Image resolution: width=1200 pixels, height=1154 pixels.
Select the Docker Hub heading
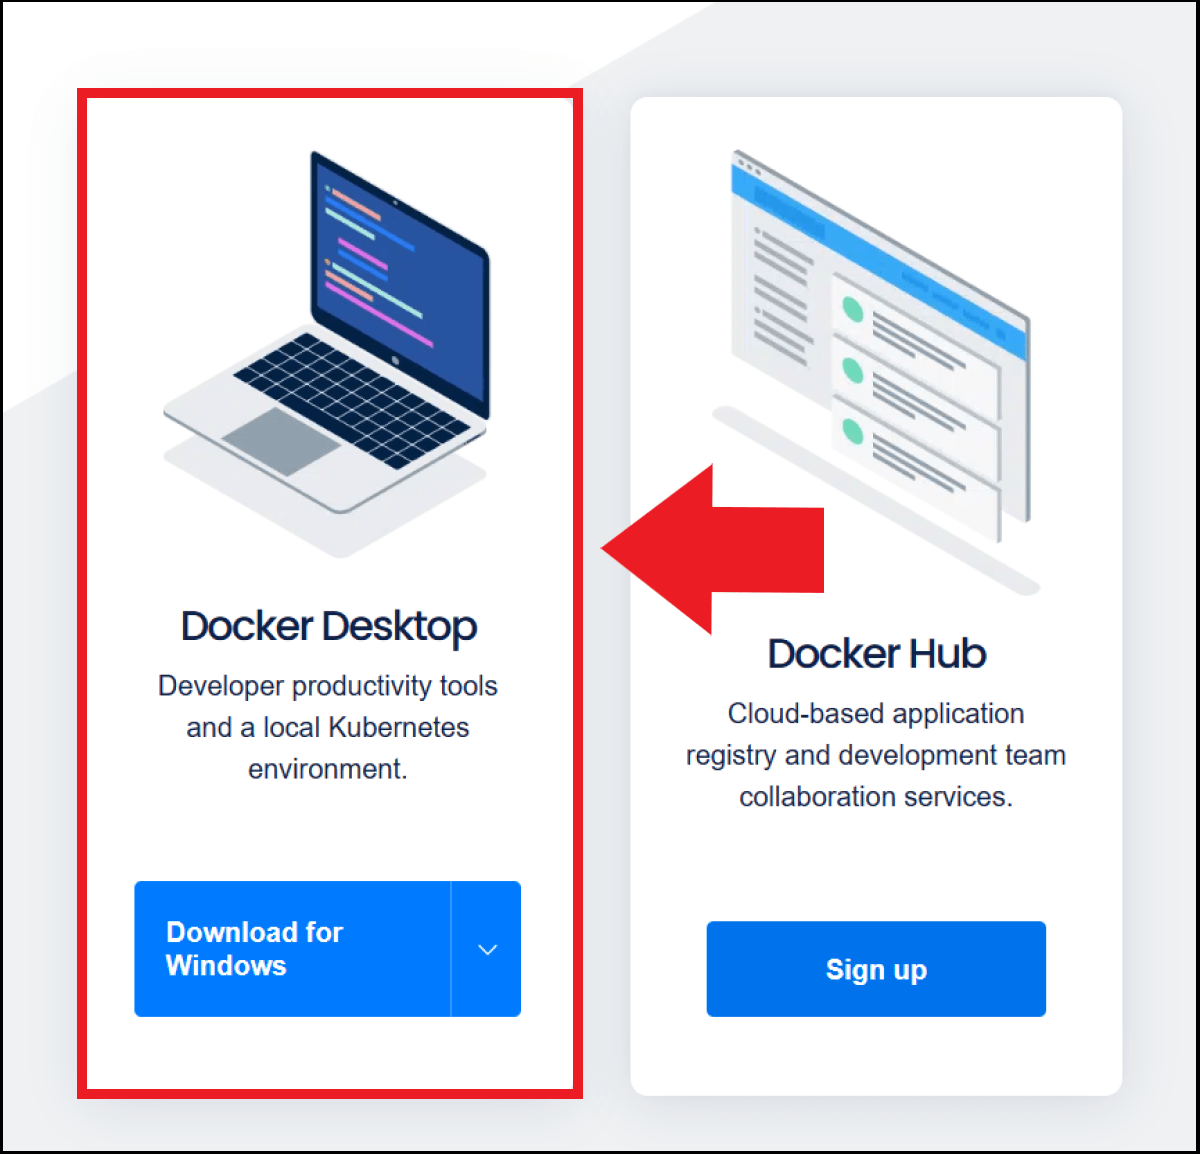[876, 654]
